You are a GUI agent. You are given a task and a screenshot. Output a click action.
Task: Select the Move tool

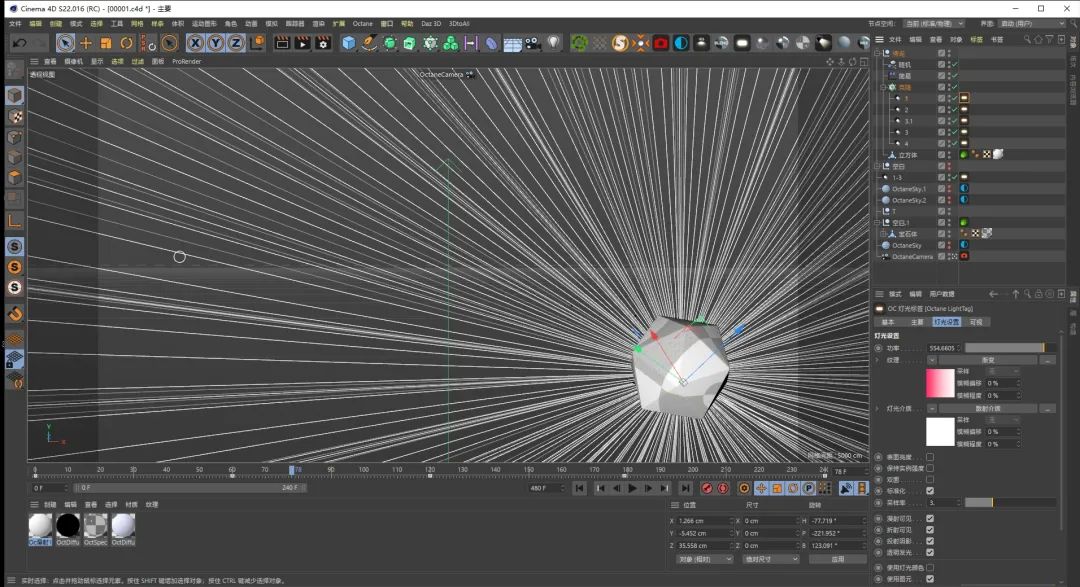(x=86, y=43)
